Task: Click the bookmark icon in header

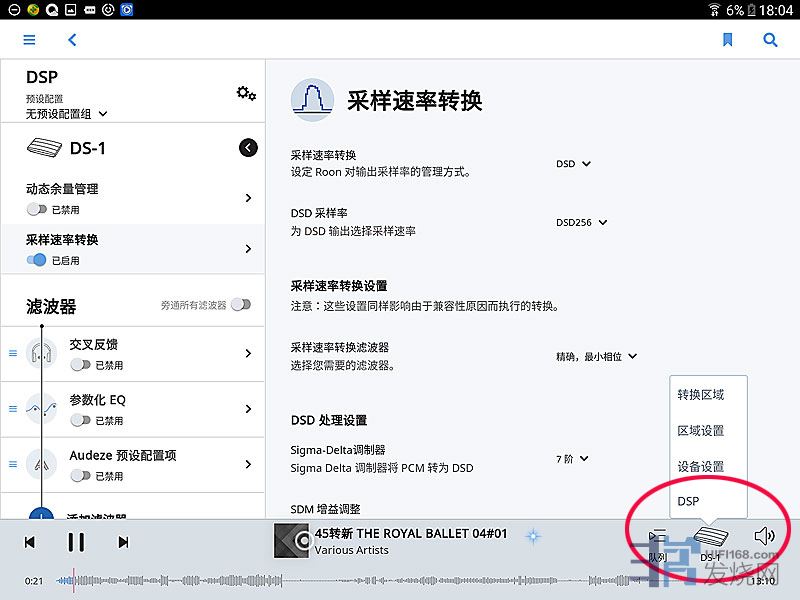Action: click(x=728, y=40)
